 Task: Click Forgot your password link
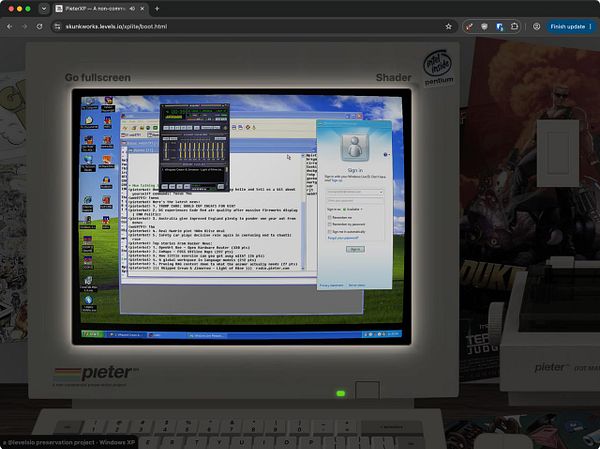point(344,238)
